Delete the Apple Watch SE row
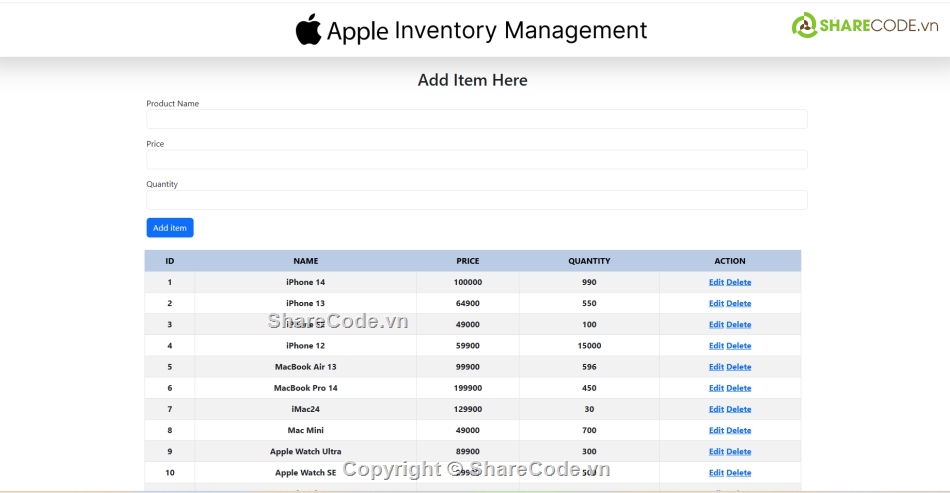Viewport: 950px width, 493px height. (x=739, y=473)
